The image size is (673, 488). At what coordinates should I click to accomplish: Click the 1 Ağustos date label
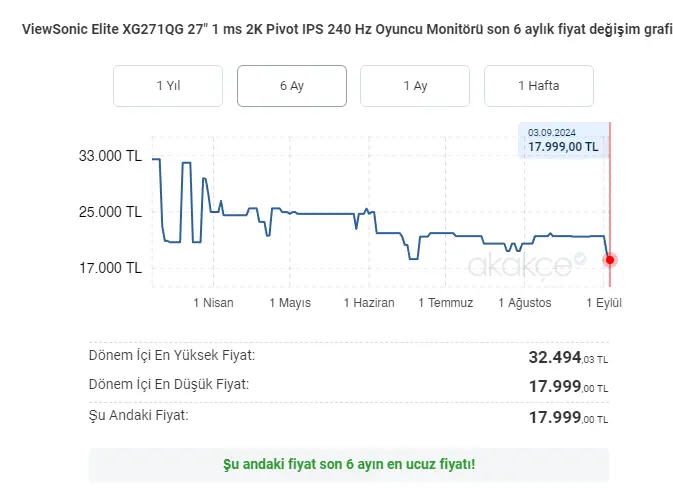(x=524, y=303)
